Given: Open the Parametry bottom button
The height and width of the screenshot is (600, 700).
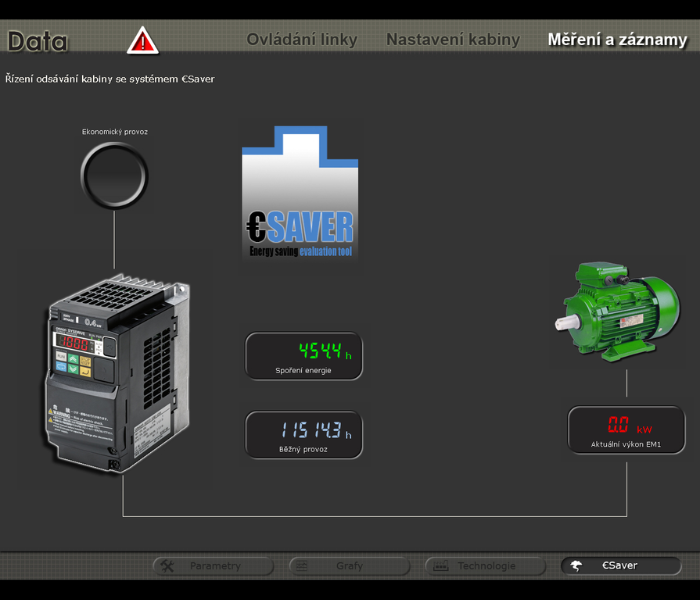Looking at the screenshot, I should 213,566.
